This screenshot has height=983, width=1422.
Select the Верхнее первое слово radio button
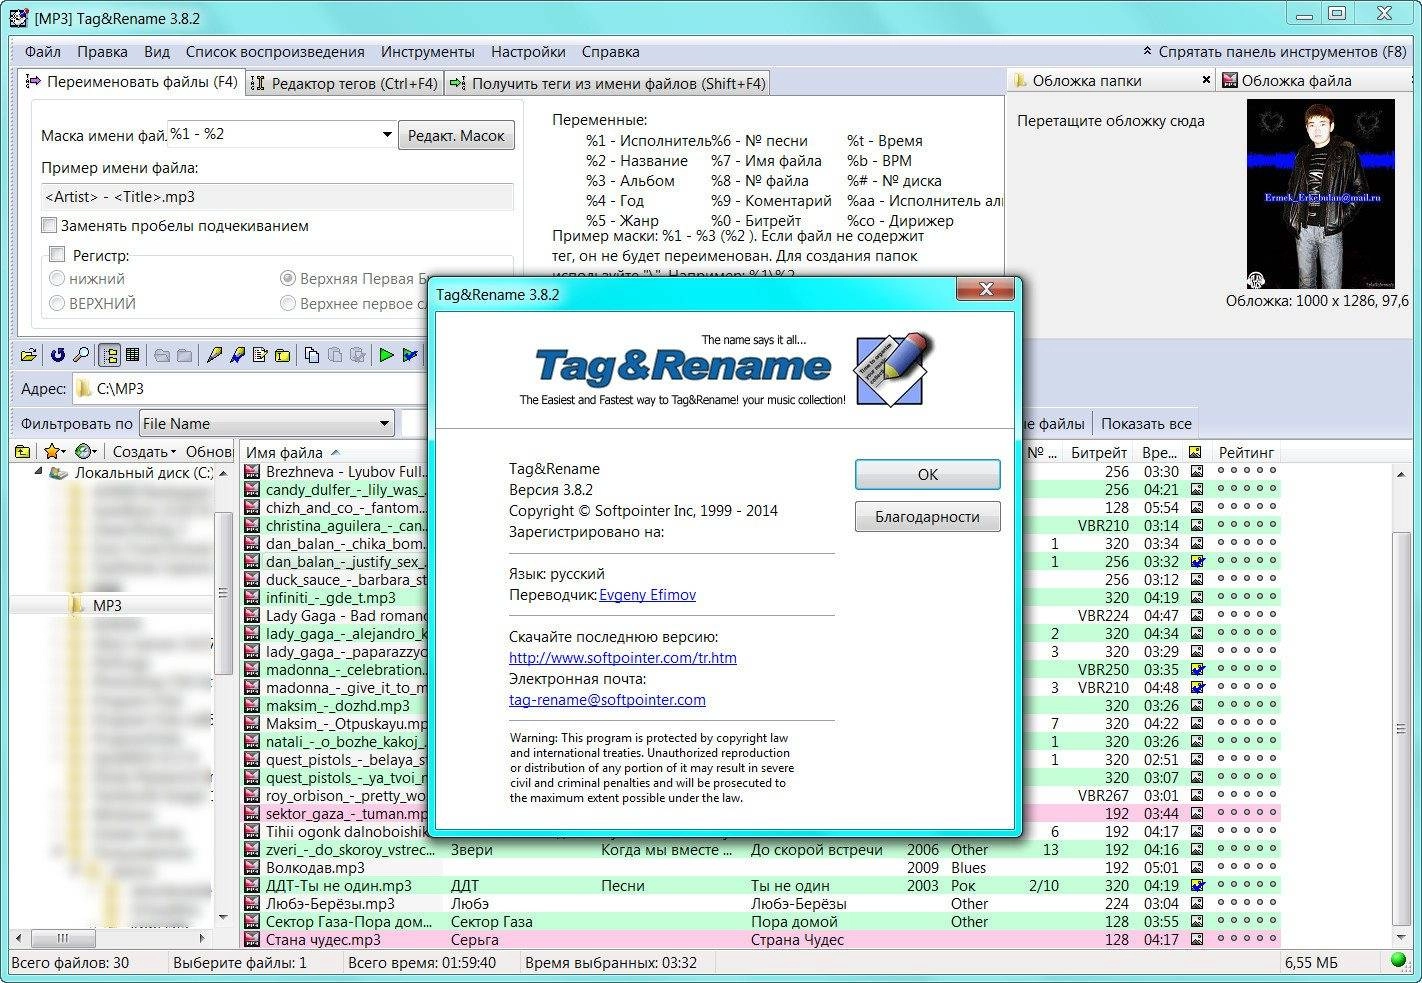[288, 303]
